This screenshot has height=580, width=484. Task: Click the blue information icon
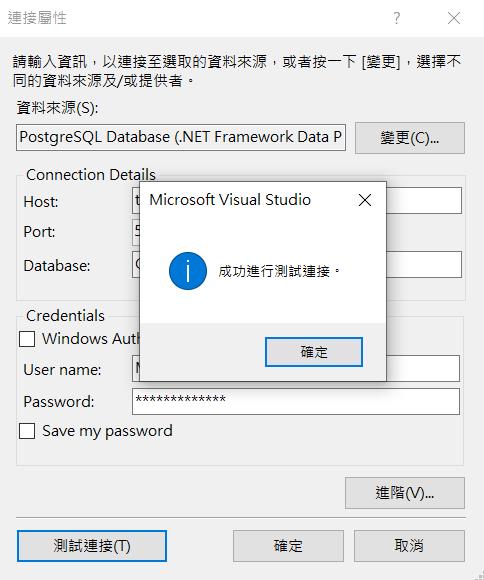[188, 271]
